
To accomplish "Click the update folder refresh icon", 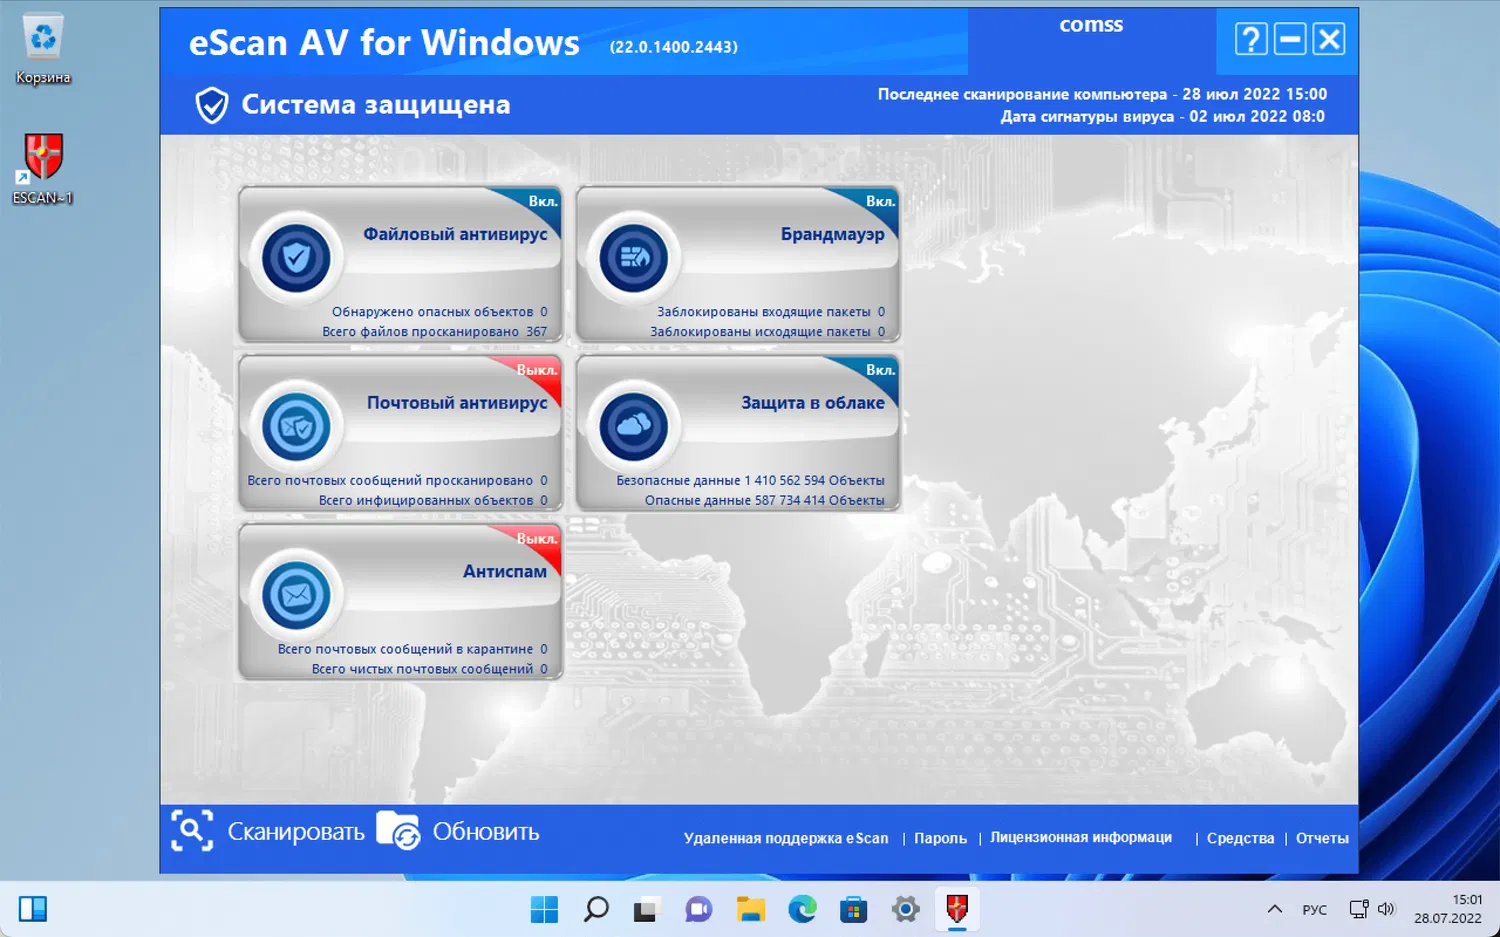I will pyautogui.click(x=398, y=831).
